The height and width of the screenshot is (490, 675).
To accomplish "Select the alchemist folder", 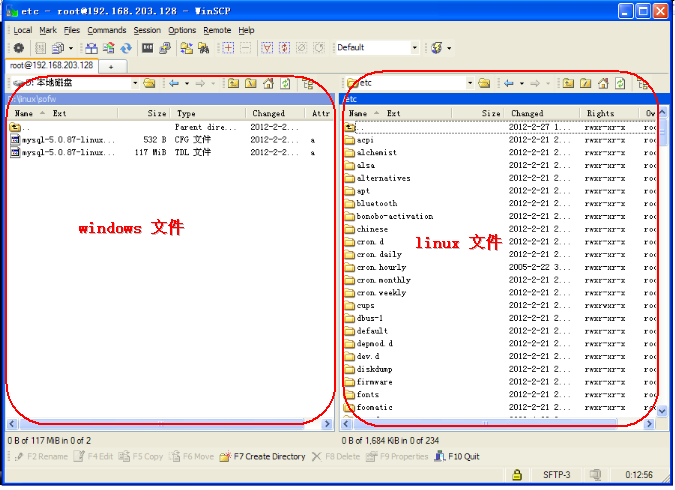I will tap(371, 152).
